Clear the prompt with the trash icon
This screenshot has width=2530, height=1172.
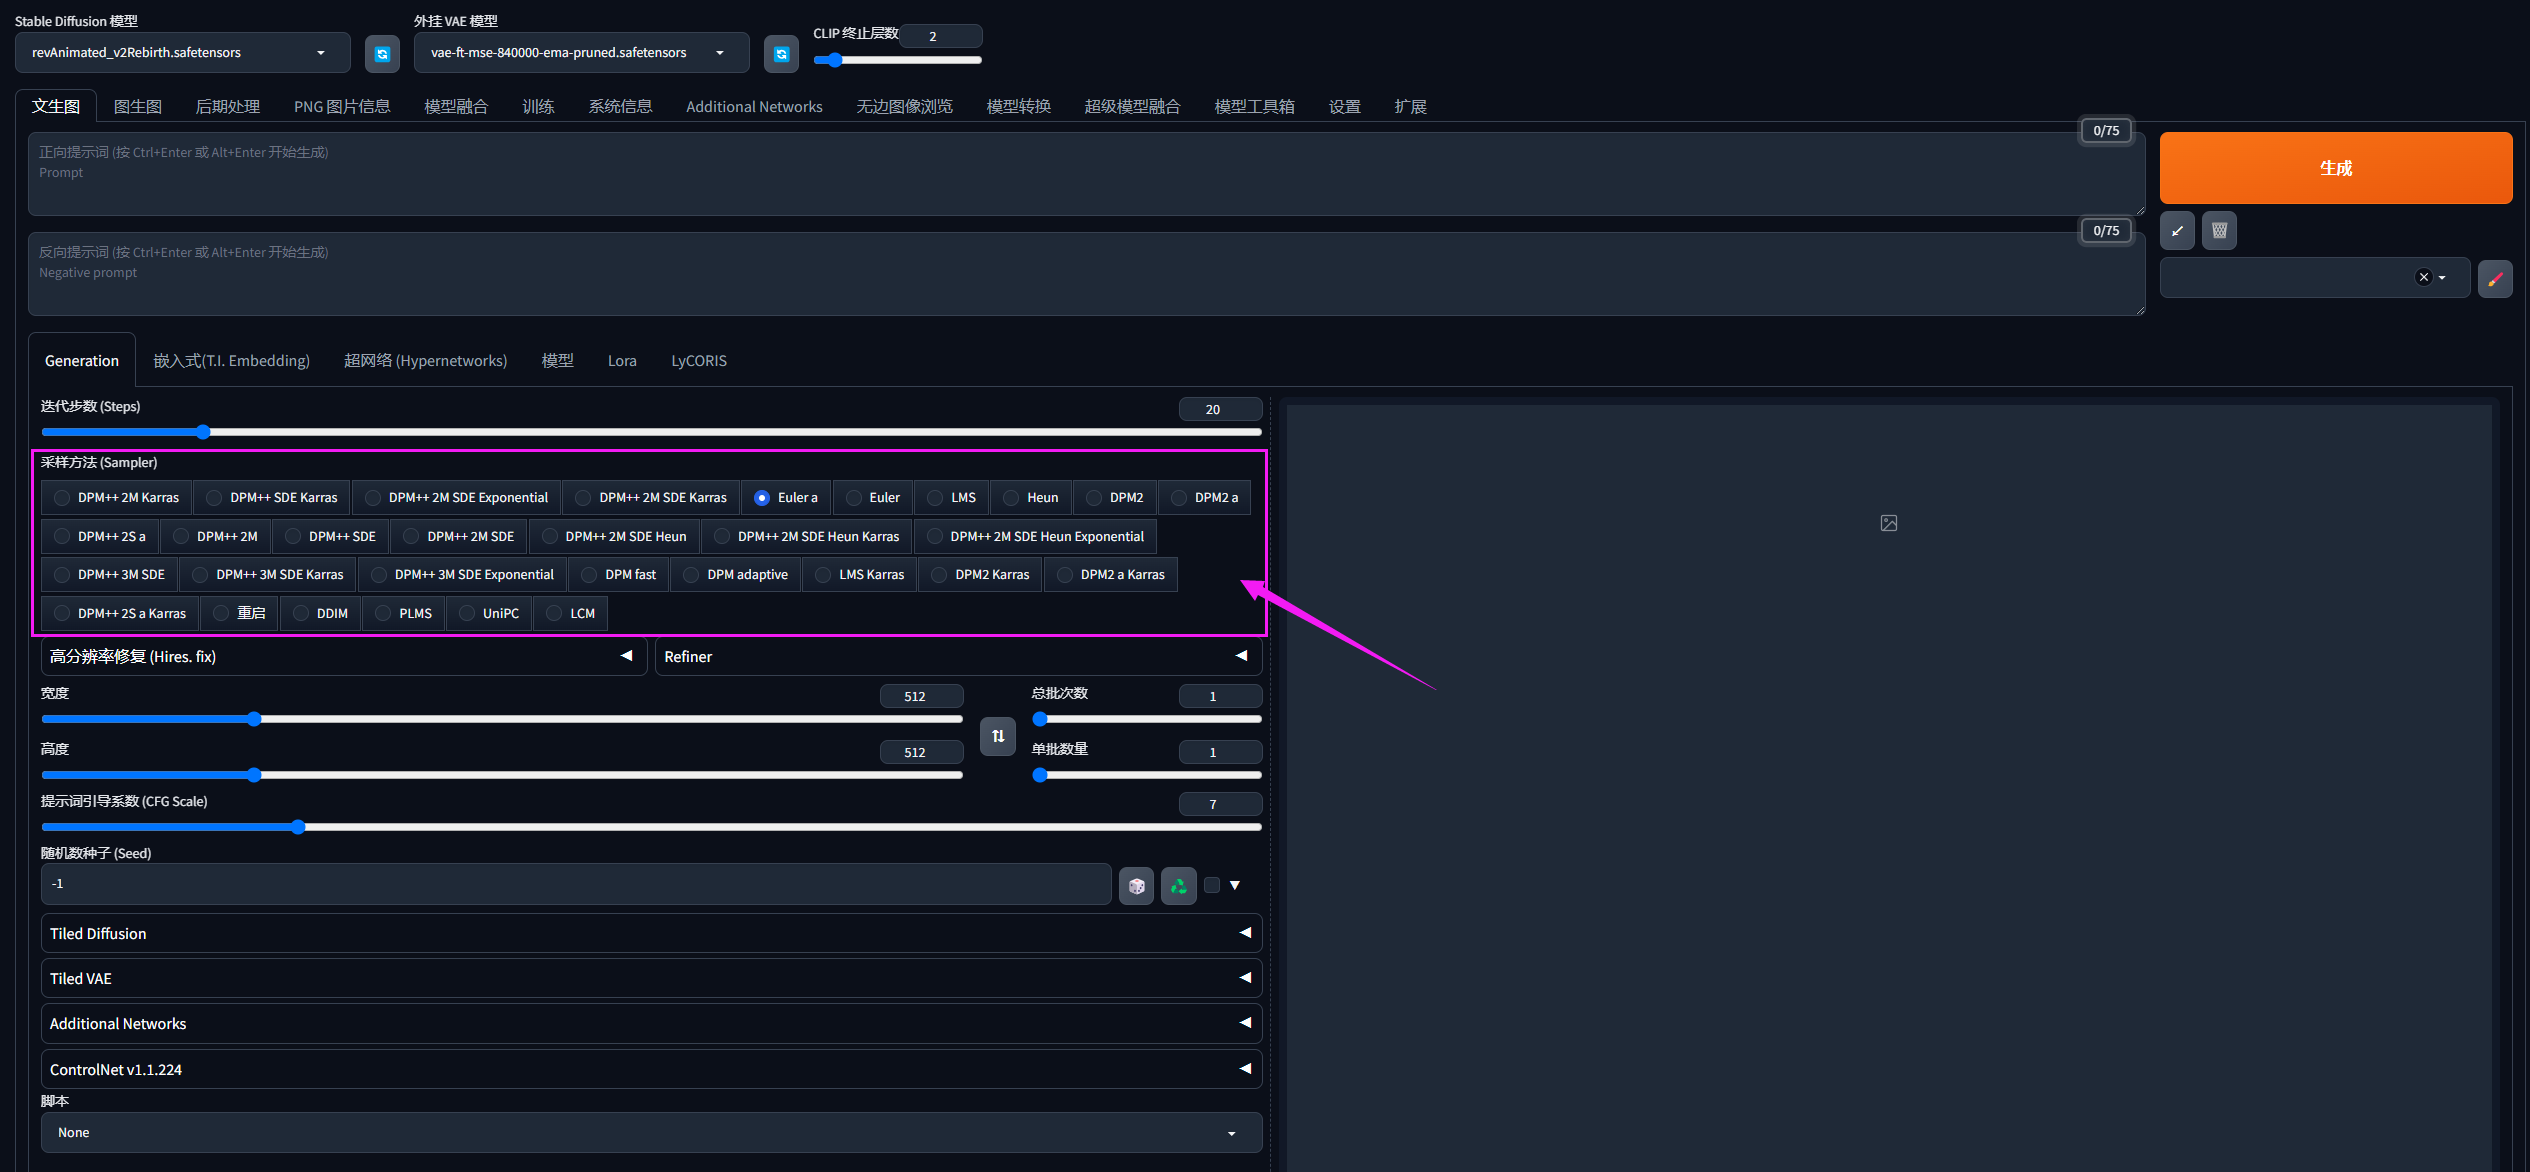(2219, 231)
